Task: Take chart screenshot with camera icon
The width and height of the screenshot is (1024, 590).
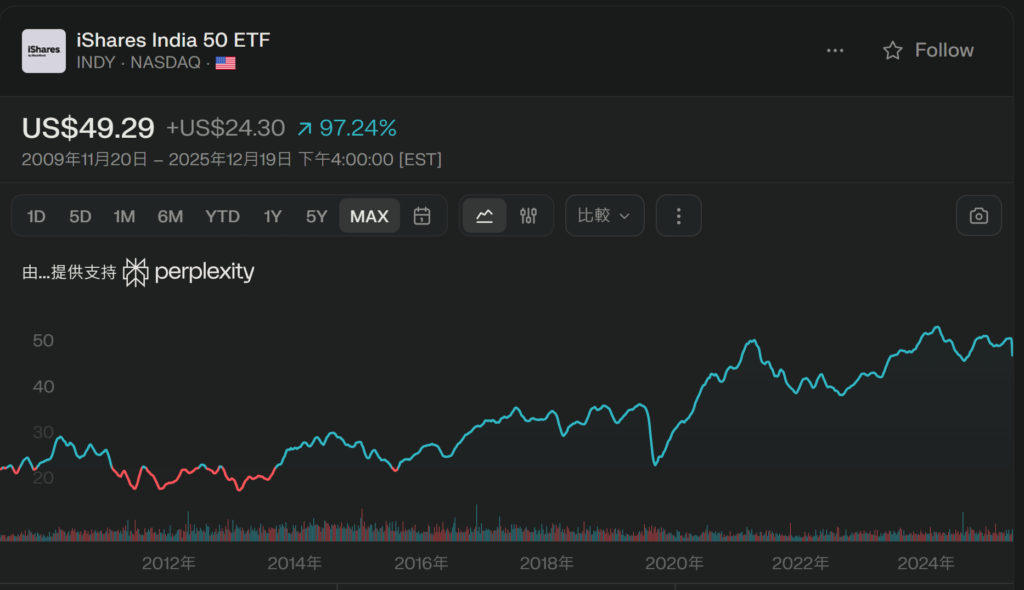Action: [979, 216]
